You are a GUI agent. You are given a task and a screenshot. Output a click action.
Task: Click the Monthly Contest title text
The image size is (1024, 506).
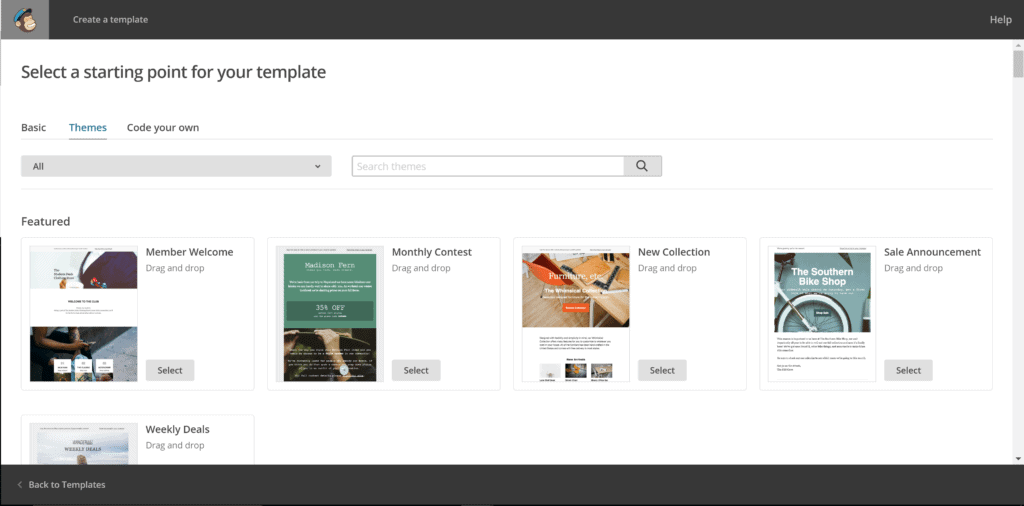point(432,252)
